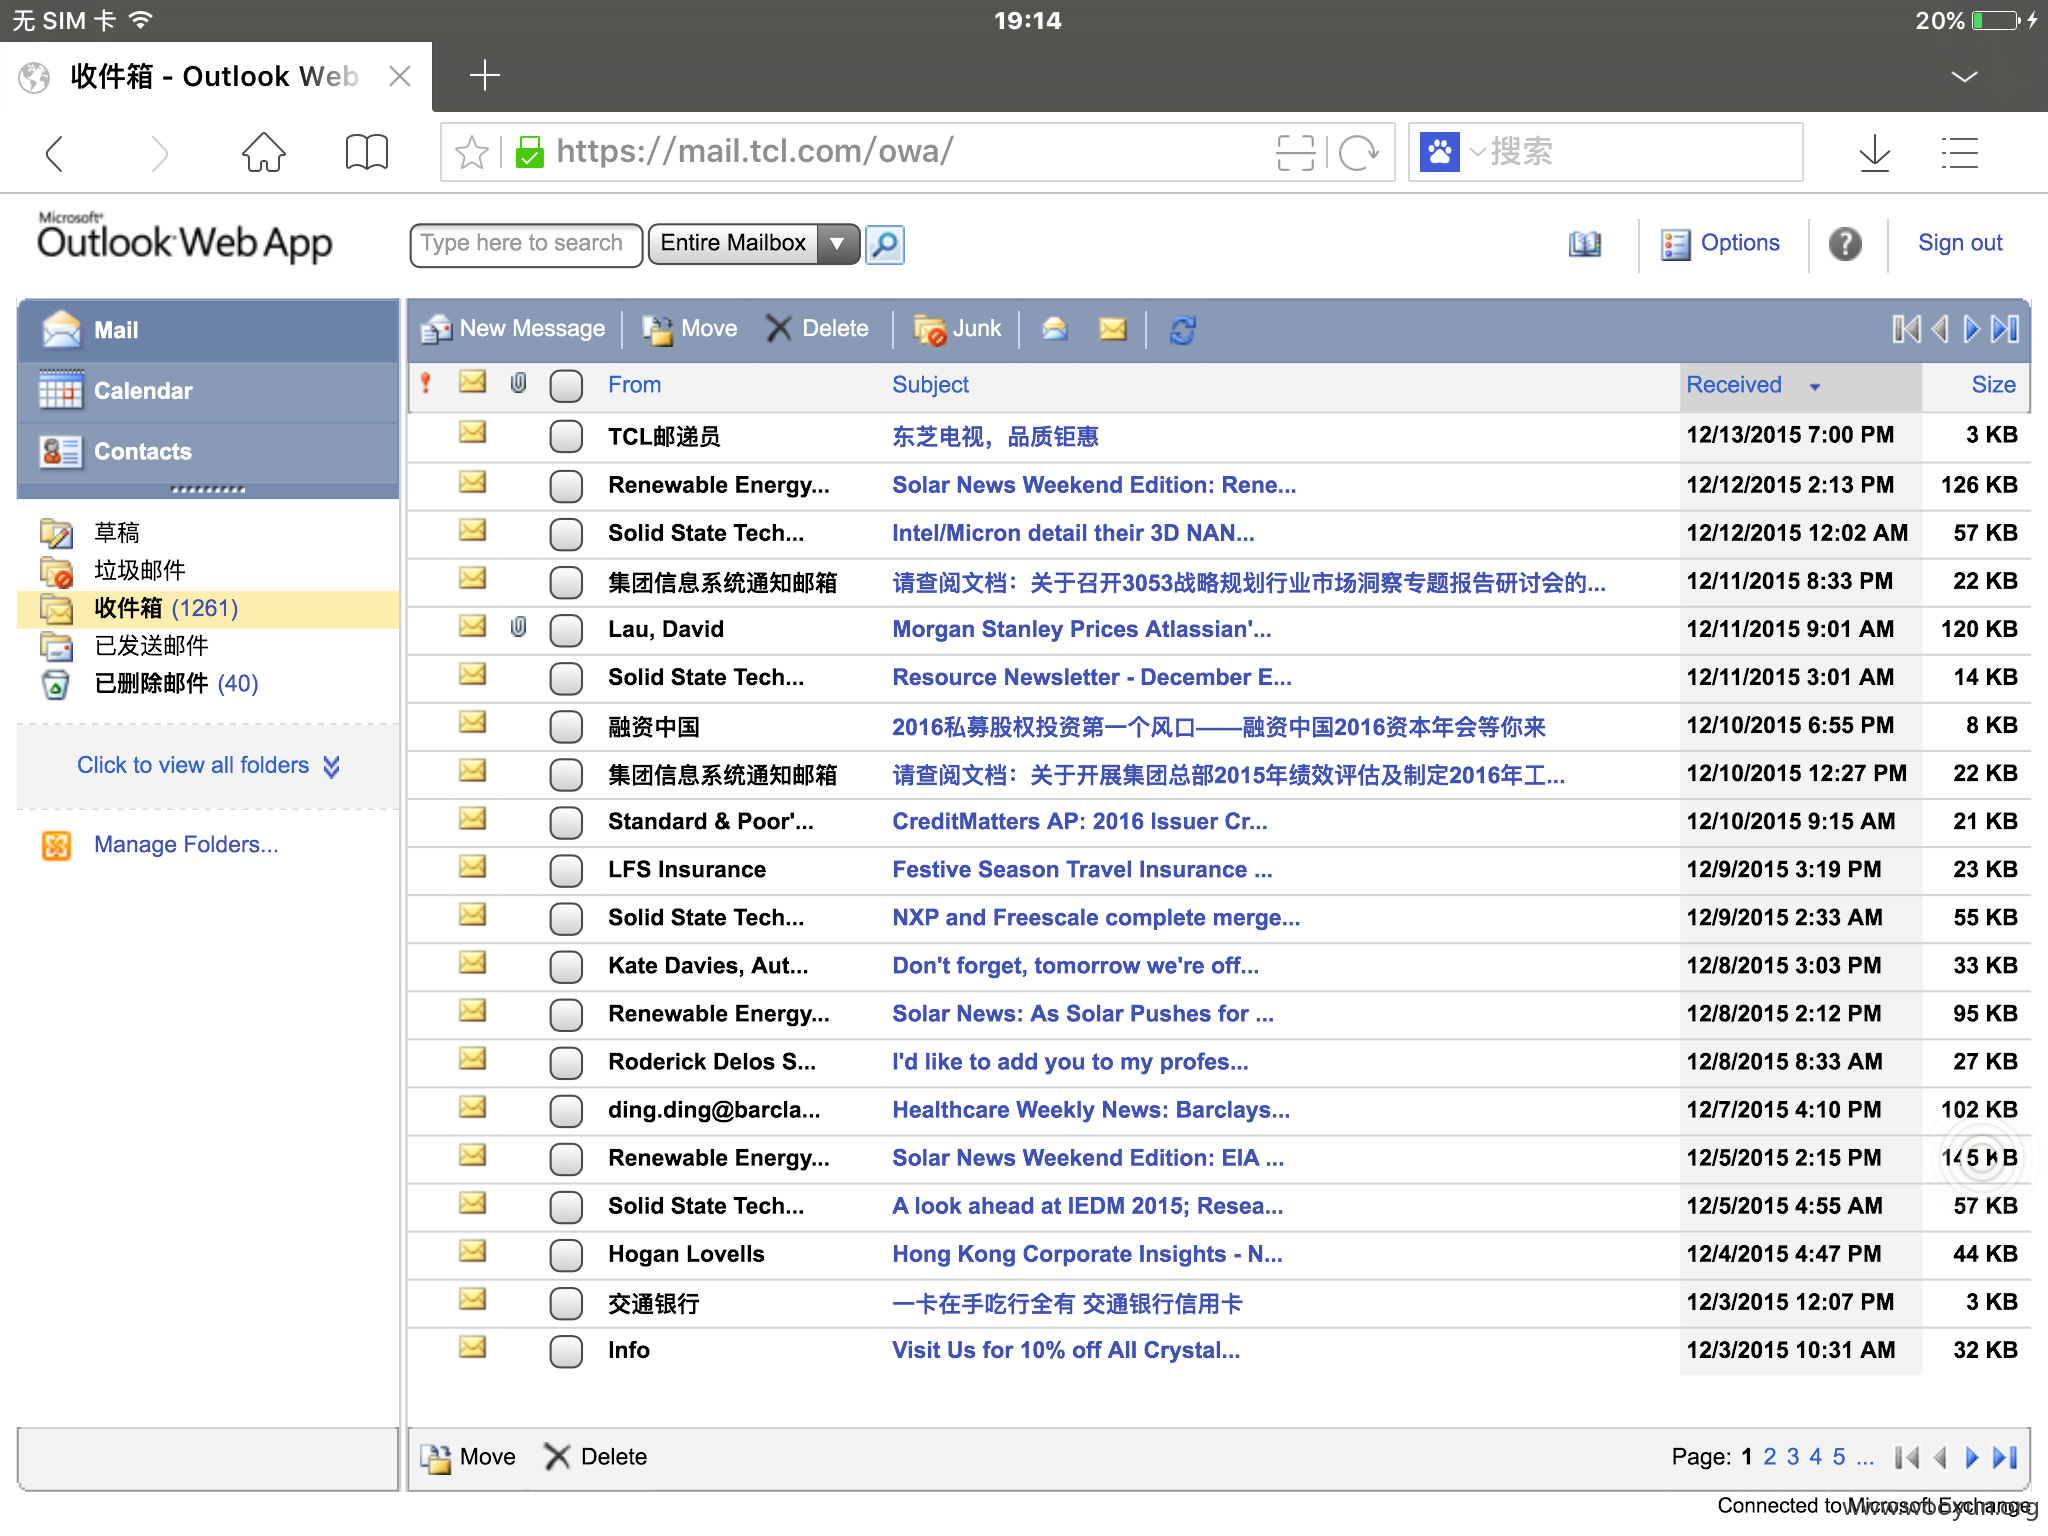Click the mark as unread envelope icon
2048x1536 pixels.
pyautogui.click(x=1112, y=329)
